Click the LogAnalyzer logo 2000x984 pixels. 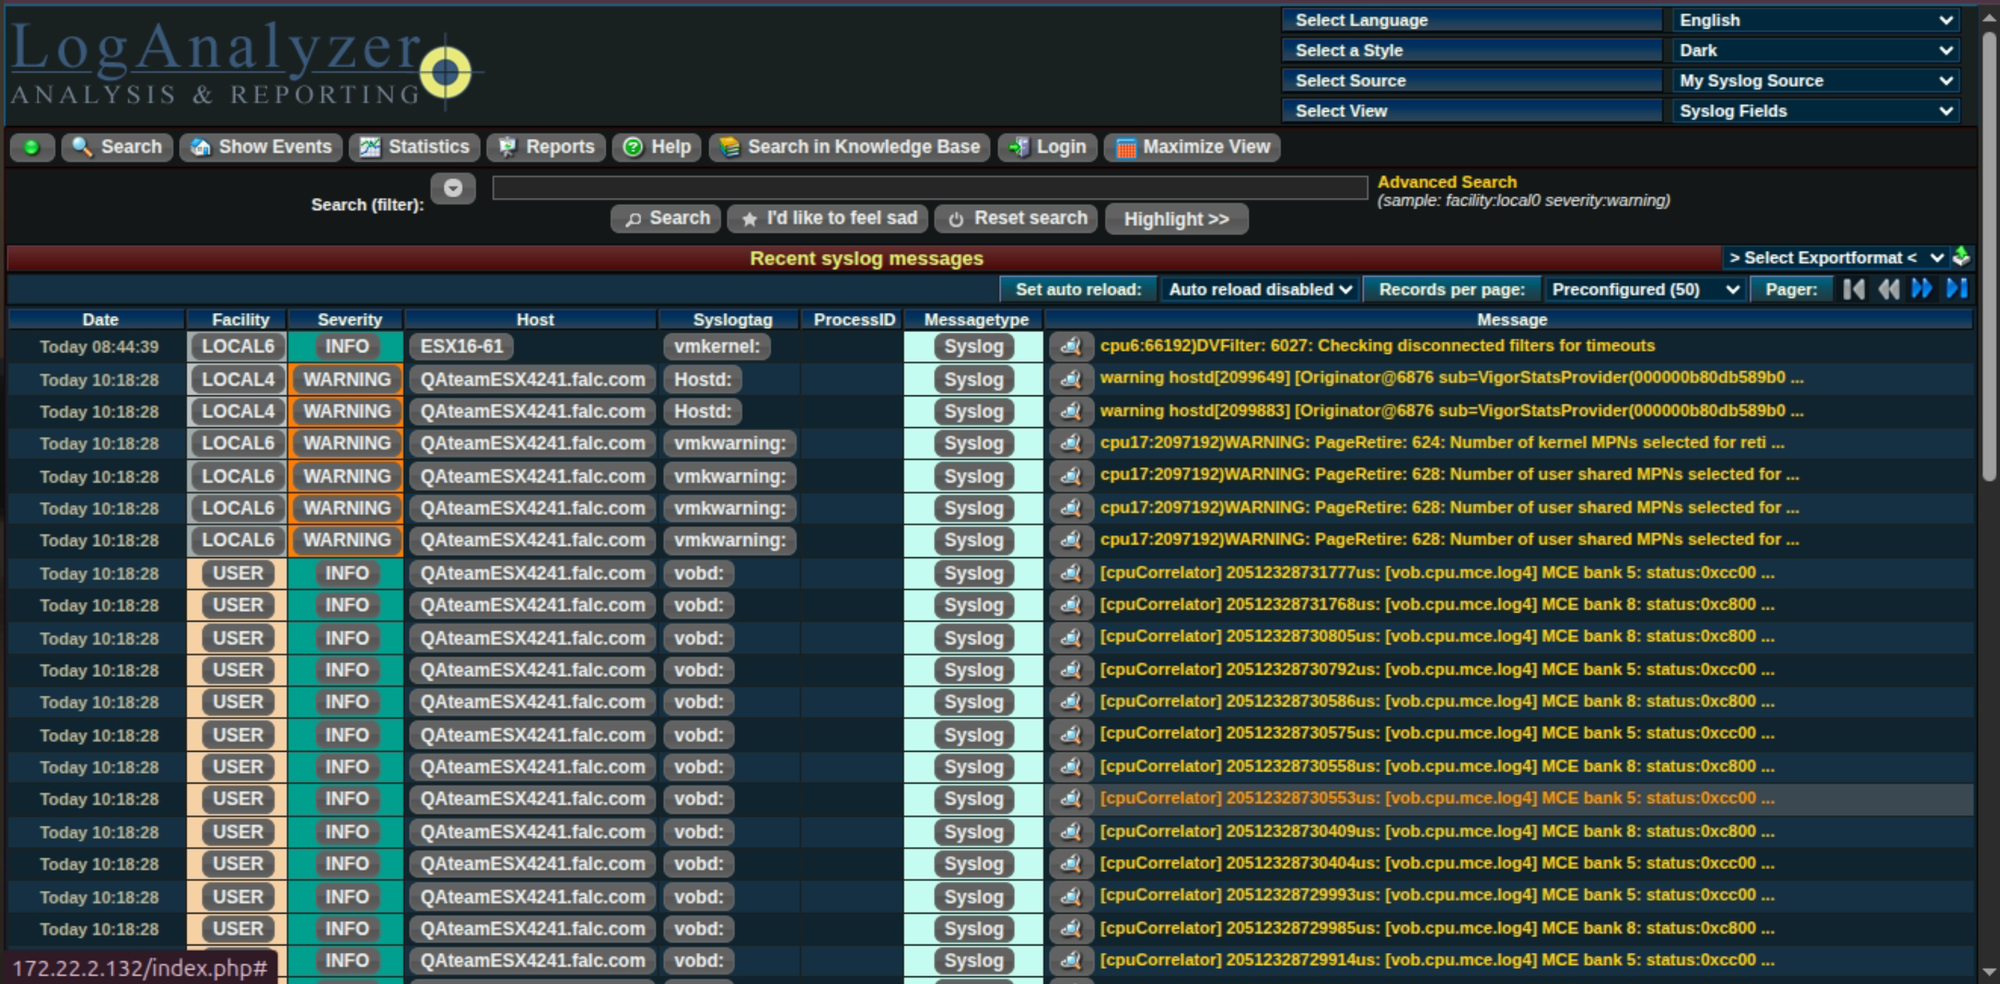(240, 64)
